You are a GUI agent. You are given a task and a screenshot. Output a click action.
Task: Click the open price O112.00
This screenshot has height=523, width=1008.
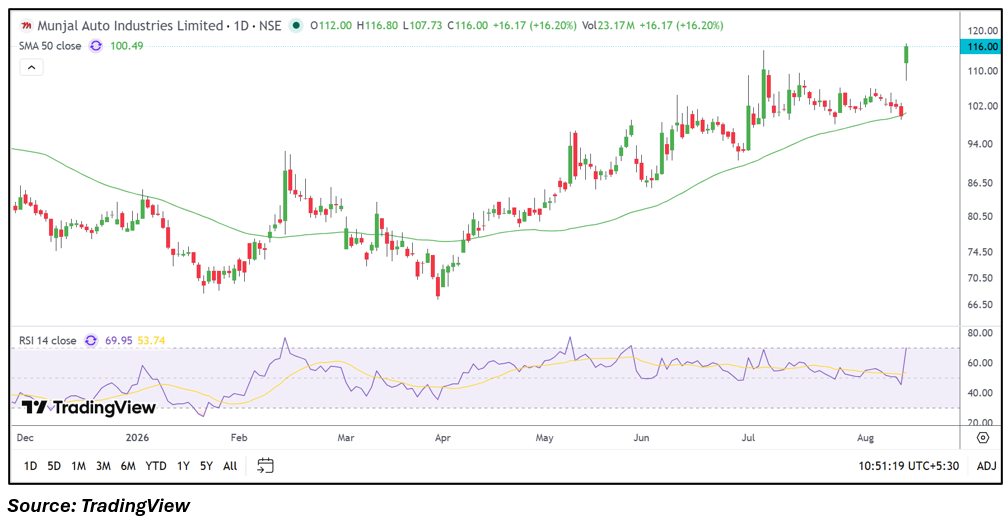click(x=330, y=26)
